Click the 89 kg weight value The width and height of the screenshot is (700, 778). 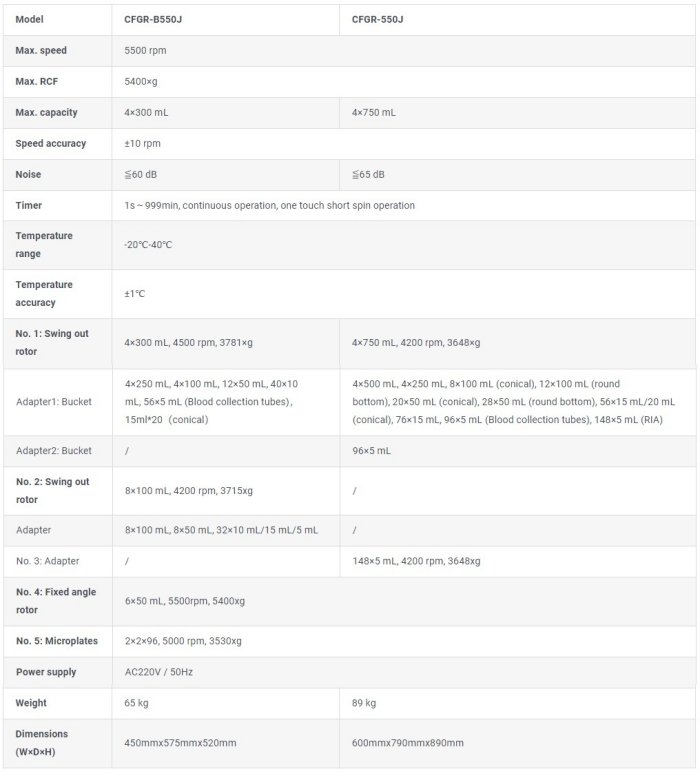pos(364,703)
